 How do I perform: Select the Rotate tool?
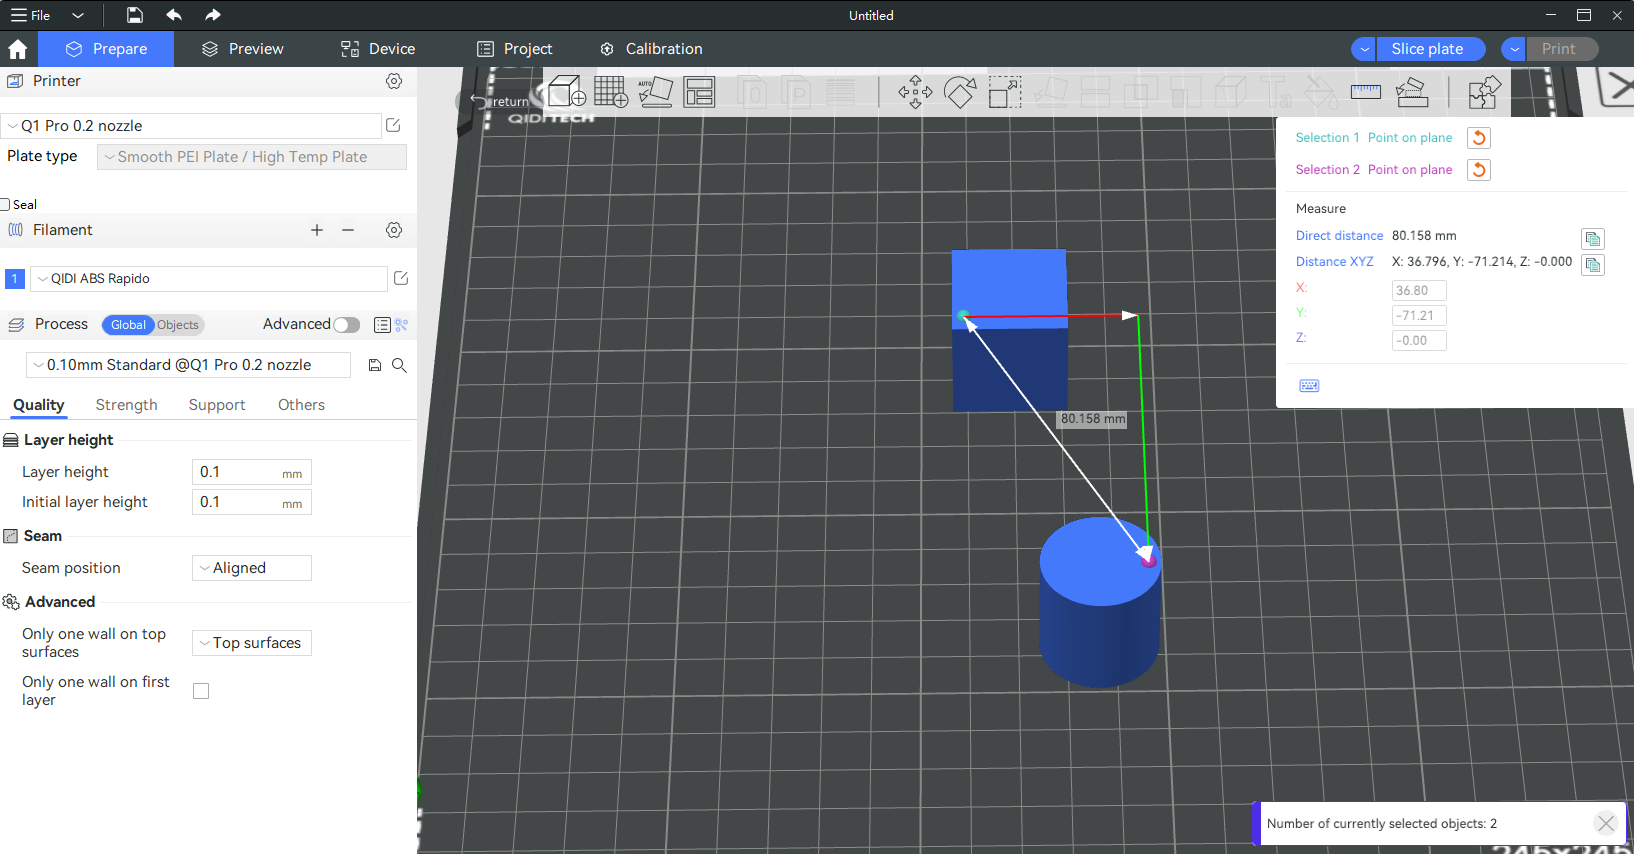(960, 92)
